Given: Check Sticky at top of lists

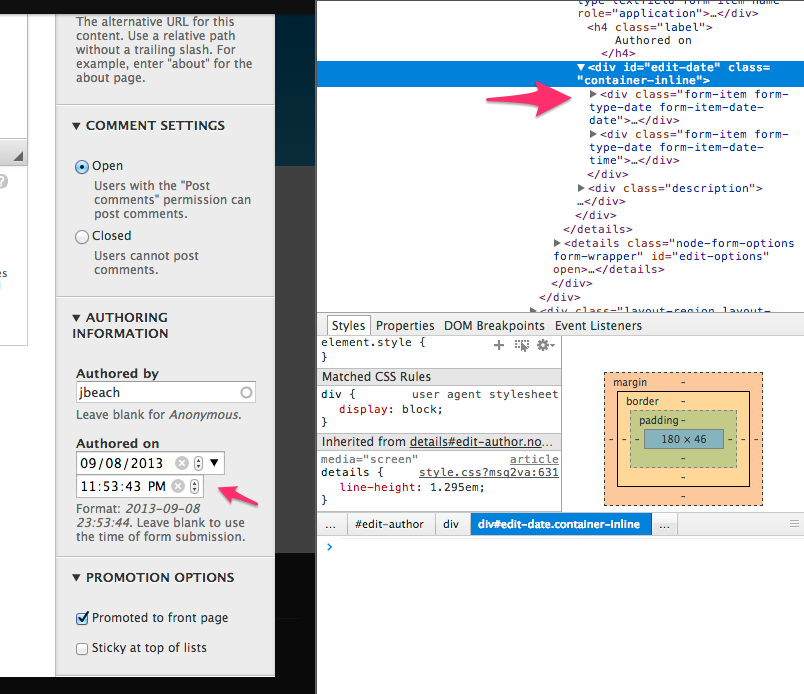Looking at the screenshot, I should pos(82,649).
